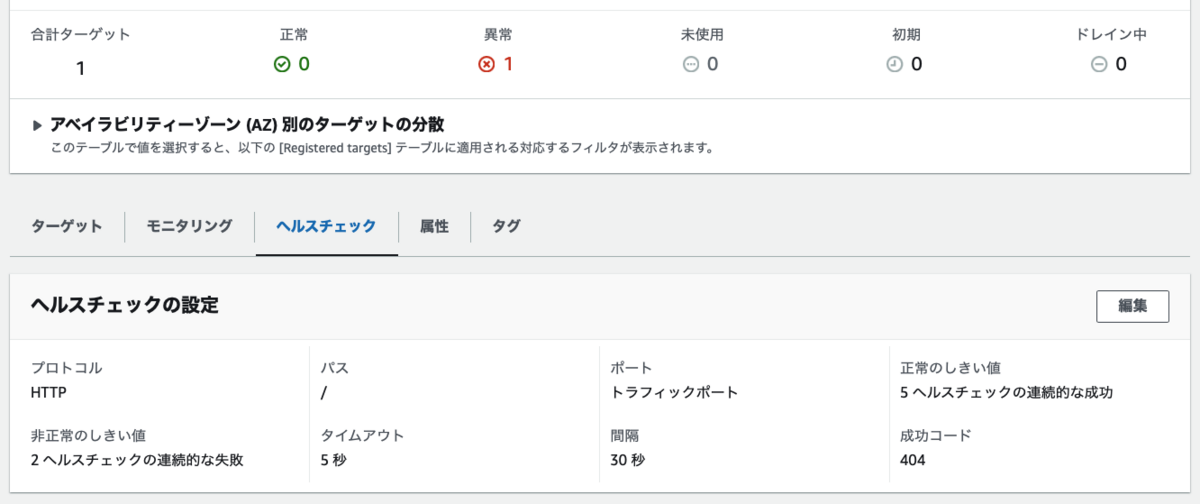Screen dimensions: 1200x504
Task: Click the unused status ellipsis icon
Action: pyautogui.click(x=690, y=64)
